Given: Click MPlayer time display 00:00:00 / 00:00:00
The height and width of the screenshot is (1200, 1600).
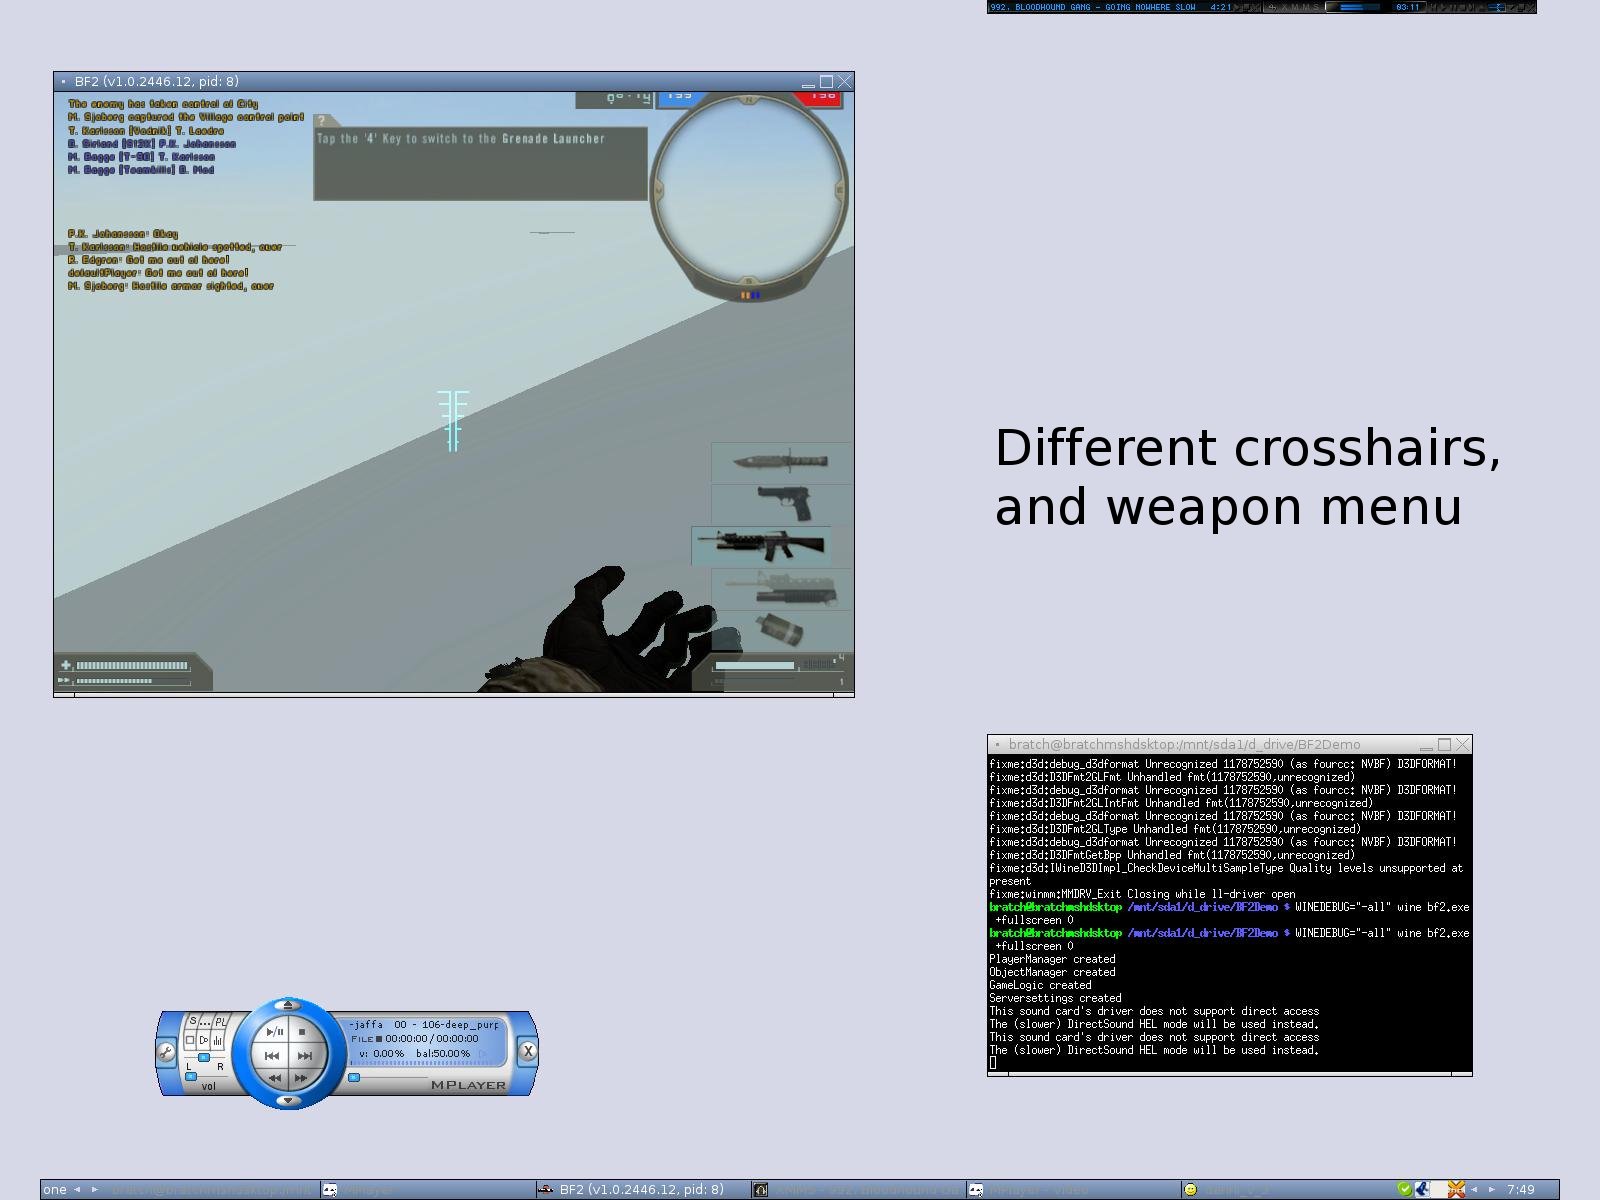Looking at the screenshot, I should tap(432, 1038).
